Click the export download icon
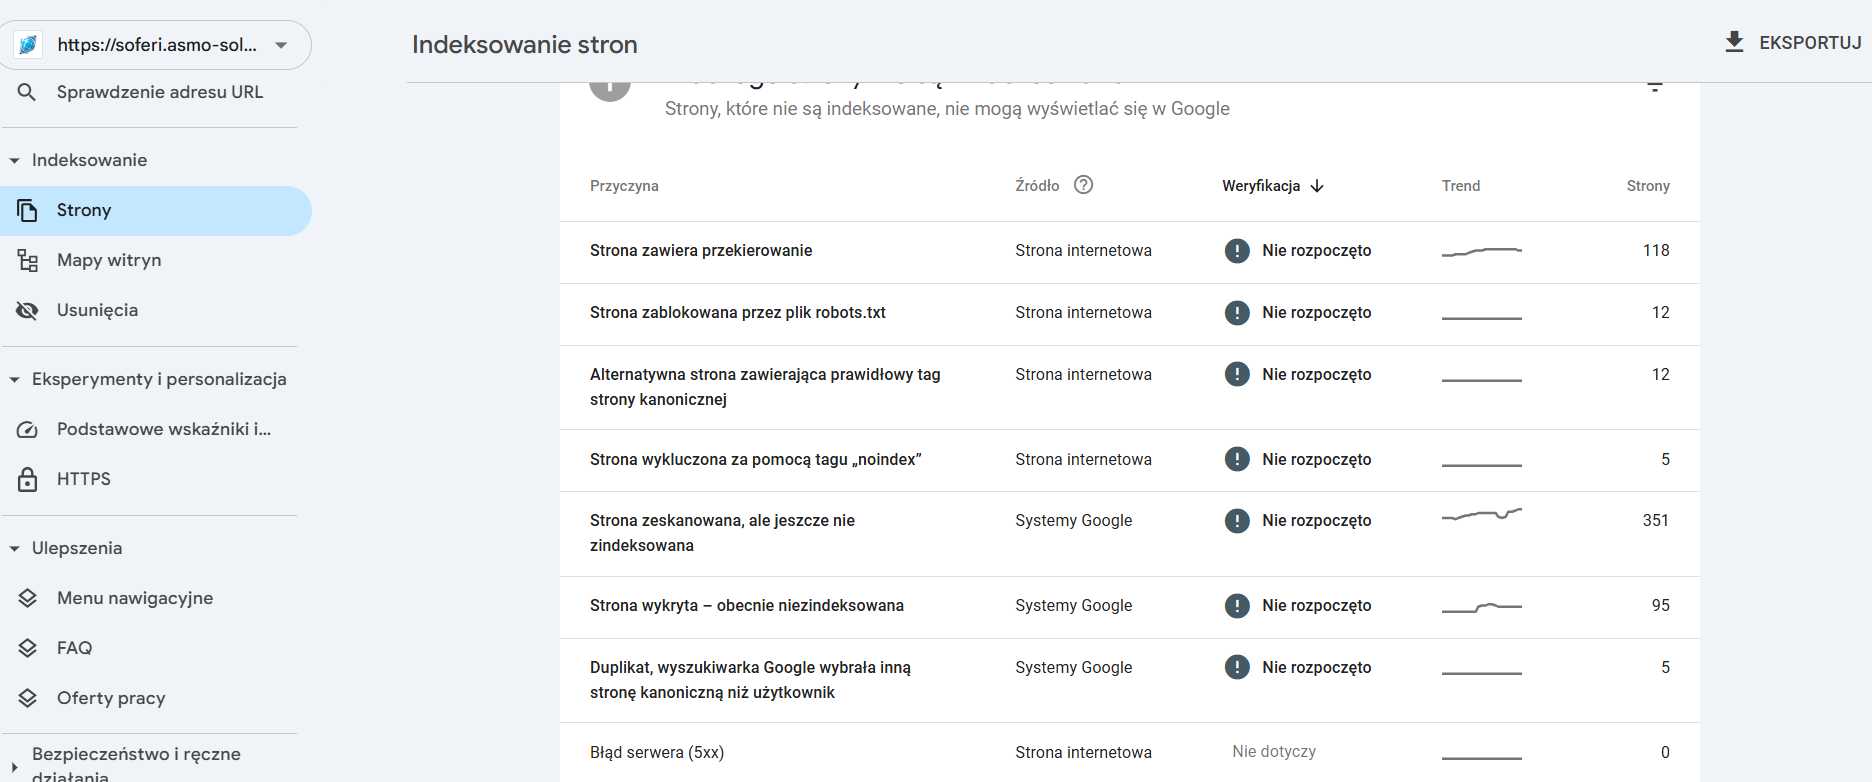The height and width of the screenshot is (782, 1872). coord(1734,42)
